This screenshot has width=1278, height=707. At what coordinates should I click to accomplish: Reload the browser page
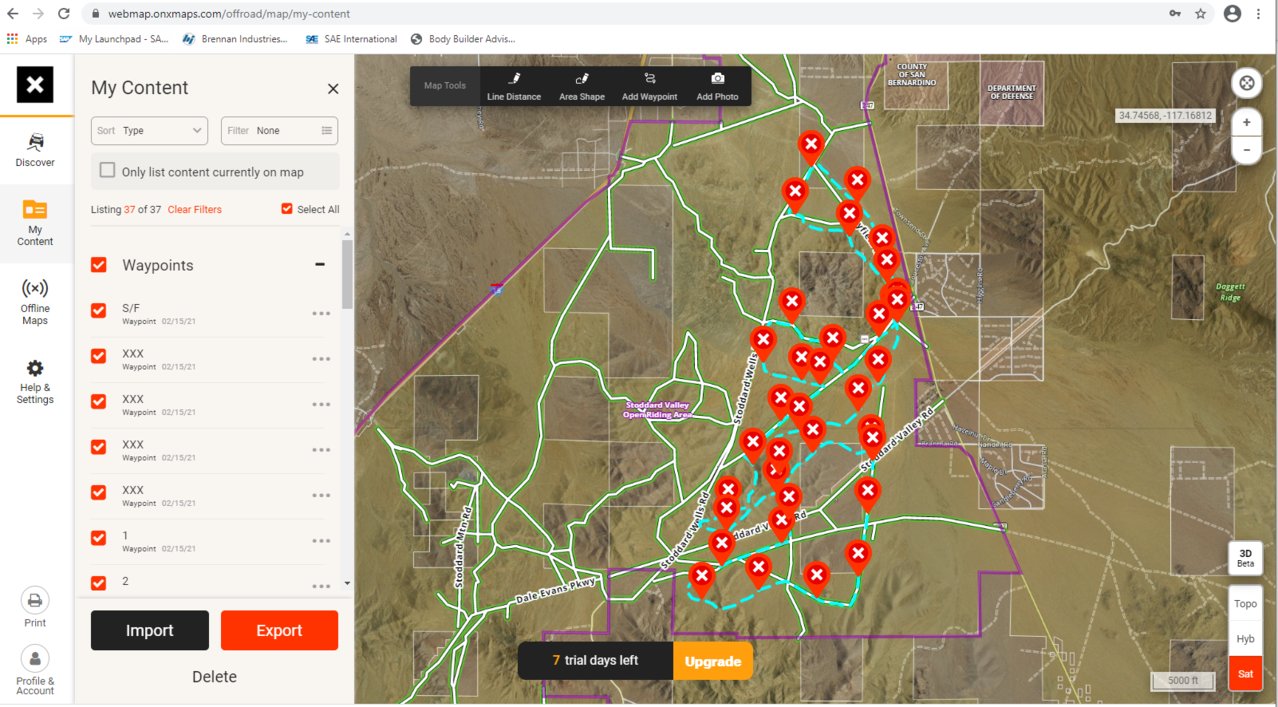[x=64, y=14]
